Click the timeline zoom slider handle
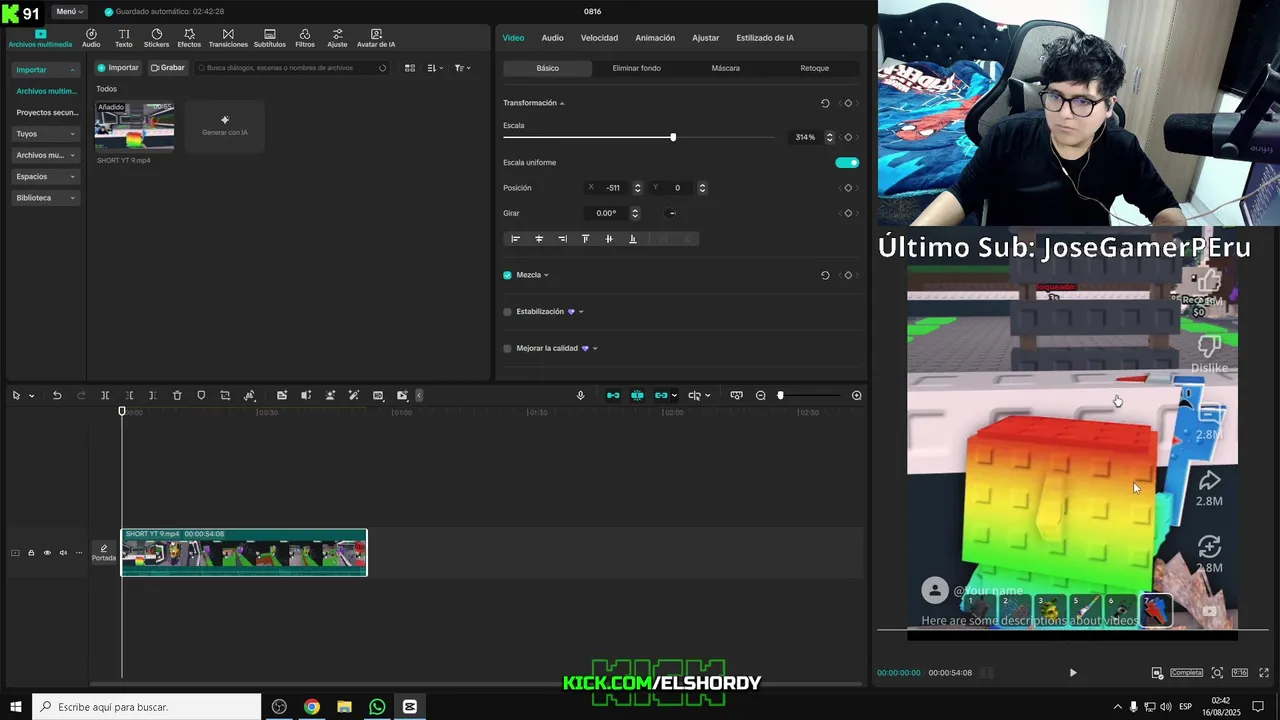Viewport: 1280px width, 720px height. pyautogui.click(x=781, y=396)
